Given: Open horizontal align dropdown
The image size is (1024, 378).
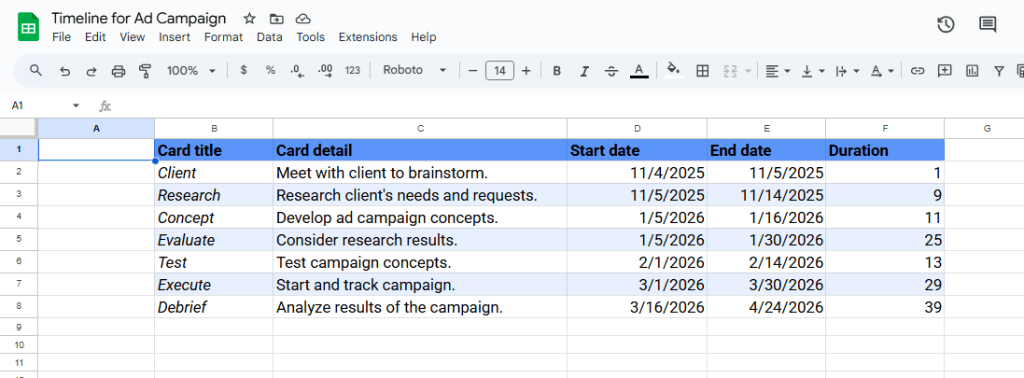Looking at the screenshot, I should click(x=778, y=71).
